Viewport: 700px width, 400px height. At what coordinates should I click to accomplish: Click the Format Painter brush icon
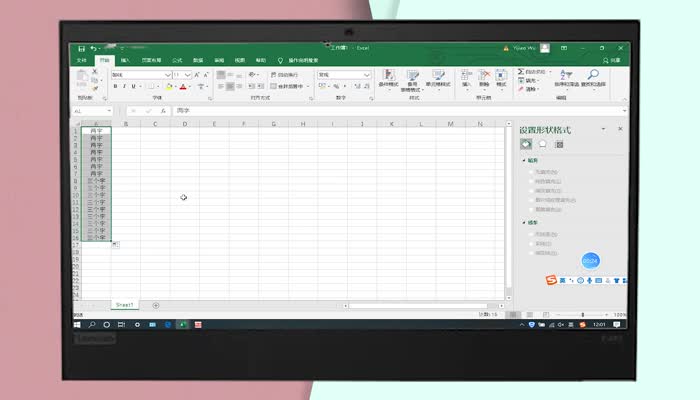[95, 88]
